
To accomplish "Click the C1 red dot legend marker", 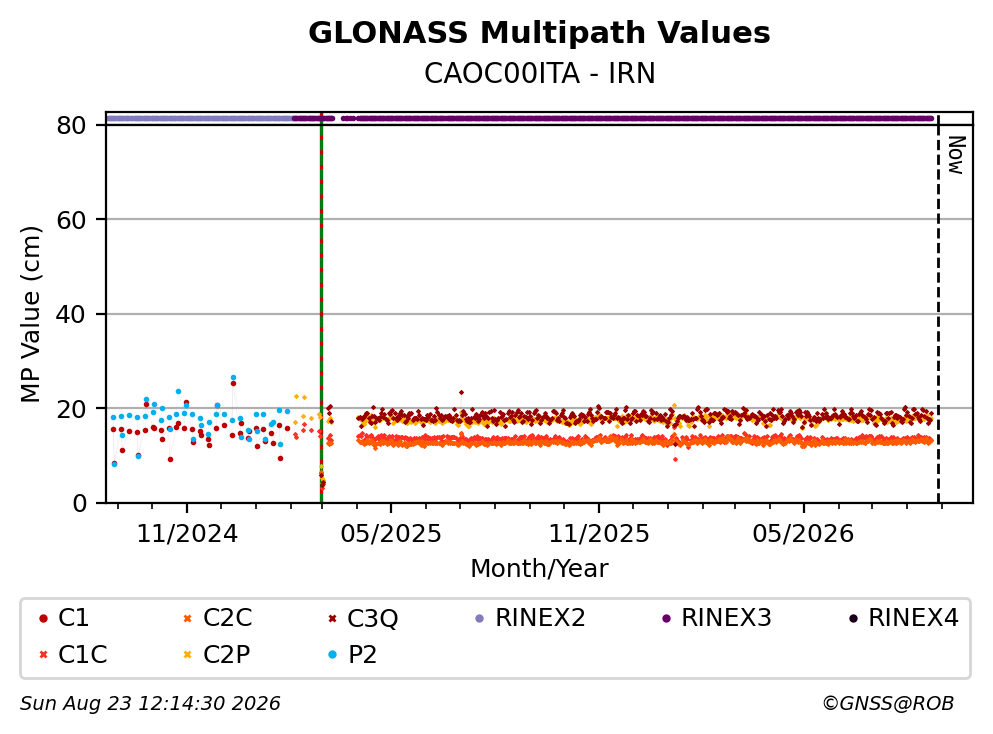I will click(43, 618).
